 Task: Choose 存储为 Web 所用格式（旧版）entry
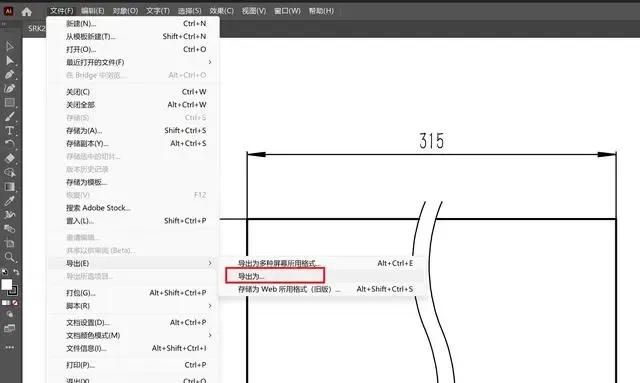(x=323, y=289)
